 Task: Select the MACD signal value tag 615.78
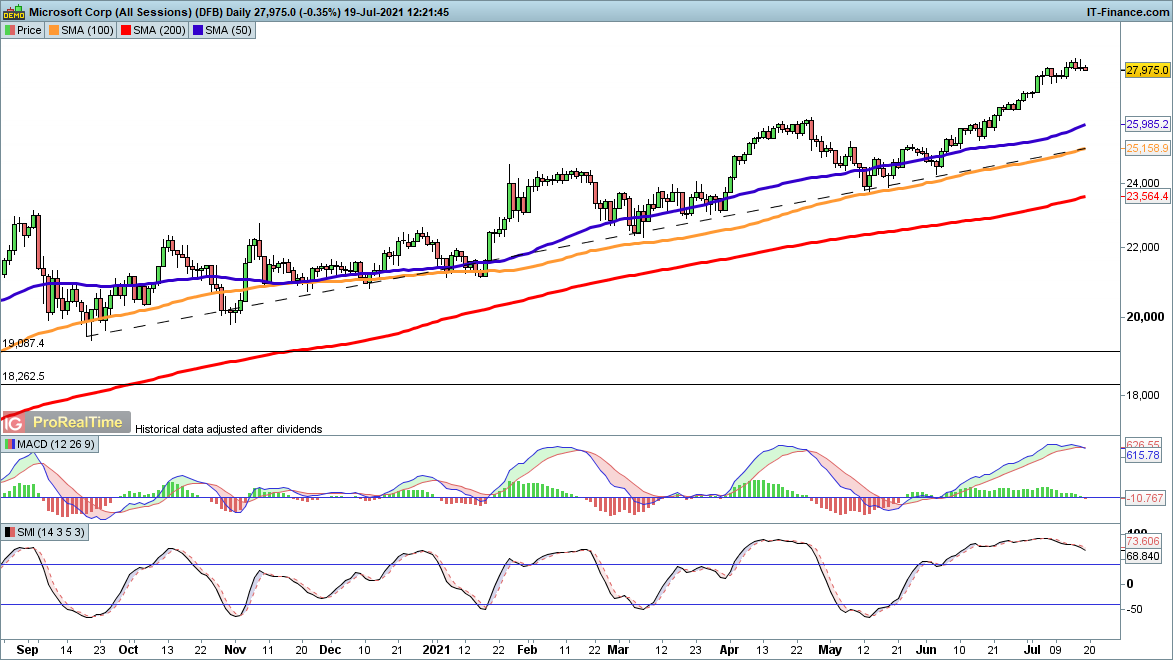coord(1143,455)
